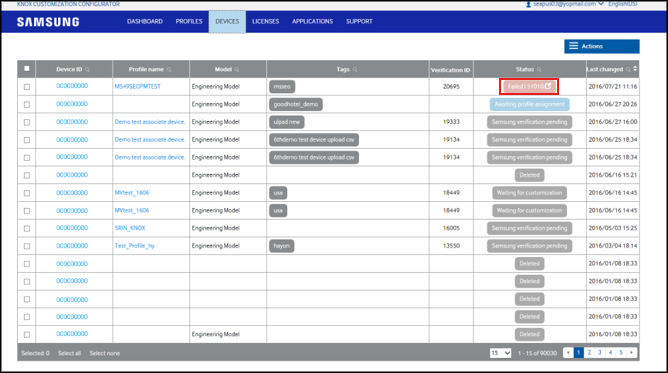Click verification ID 16005
Viewport: 668px width, 373px height.
pyautogui.click(x=451, y=228)
